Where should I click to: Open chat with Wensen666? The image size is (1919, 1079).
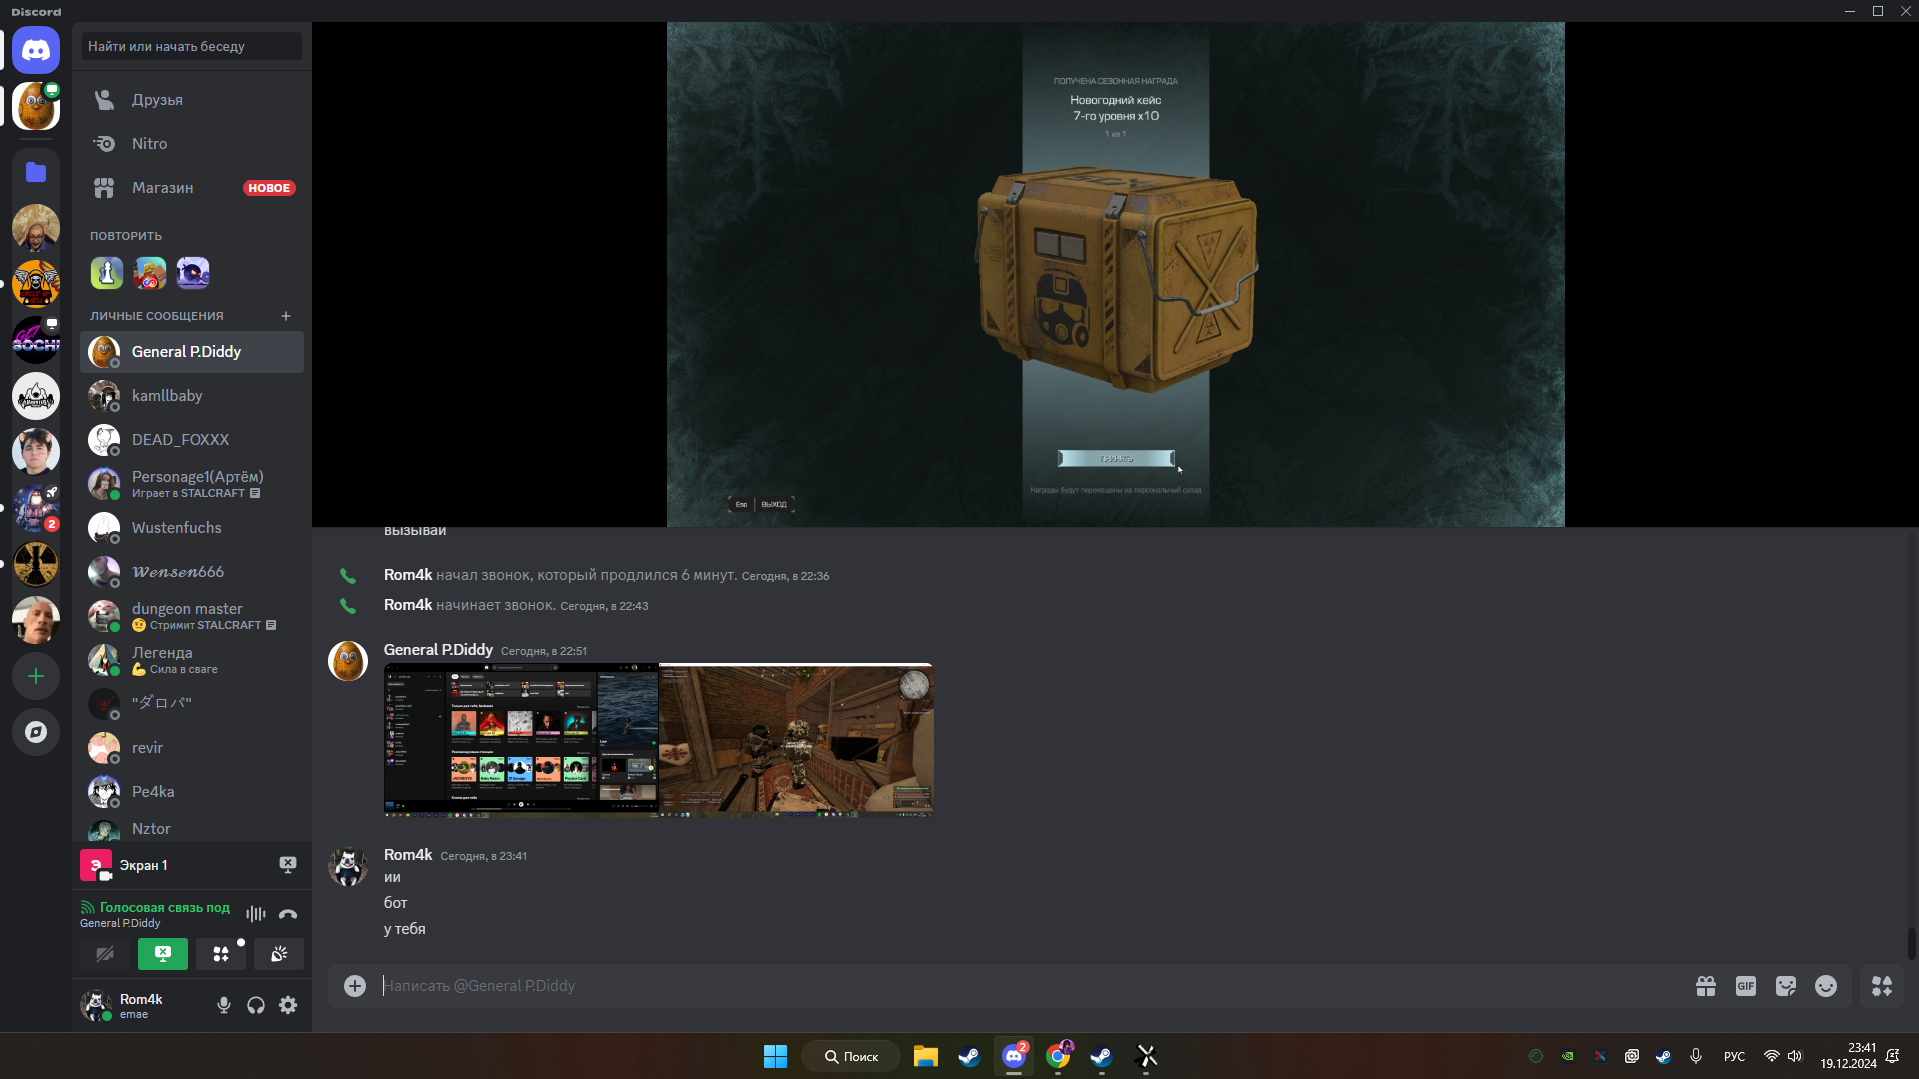pyautogui.click(x=192, y=572)
